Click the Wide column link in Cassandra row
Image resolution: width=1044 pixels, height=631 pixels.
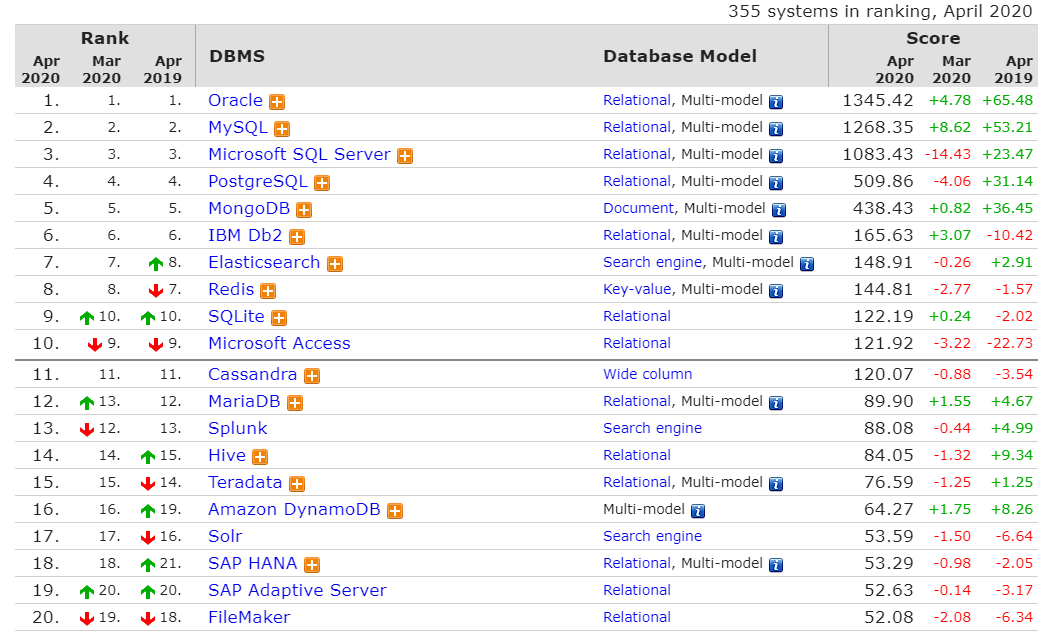click(648, 374)
